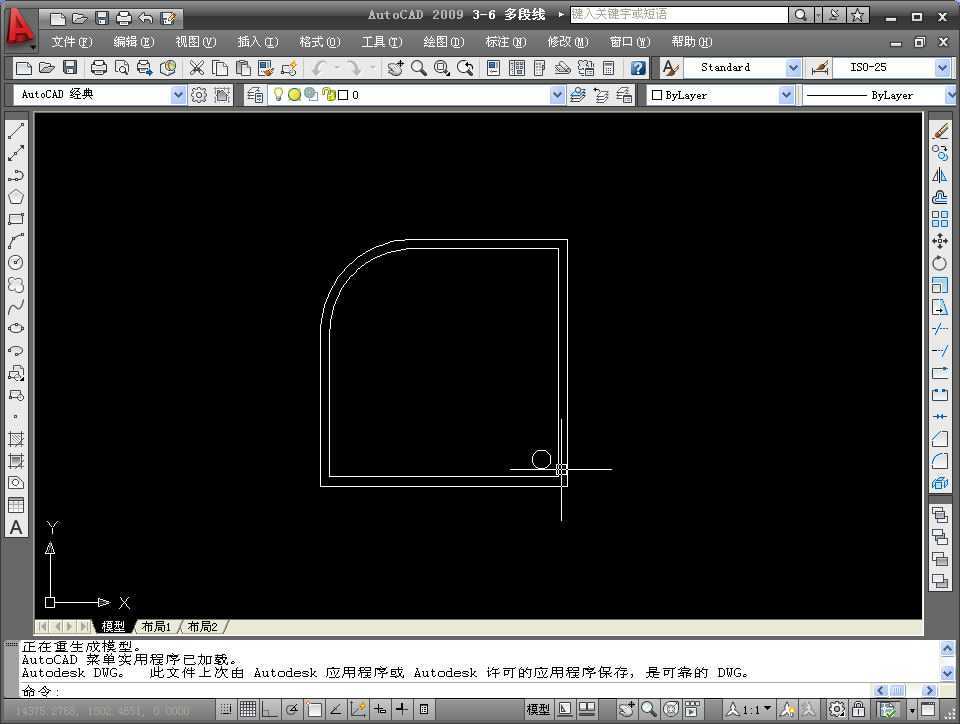The image size is (960, 724).
Task: Select the Hatch tool
Action: [16, 439]
